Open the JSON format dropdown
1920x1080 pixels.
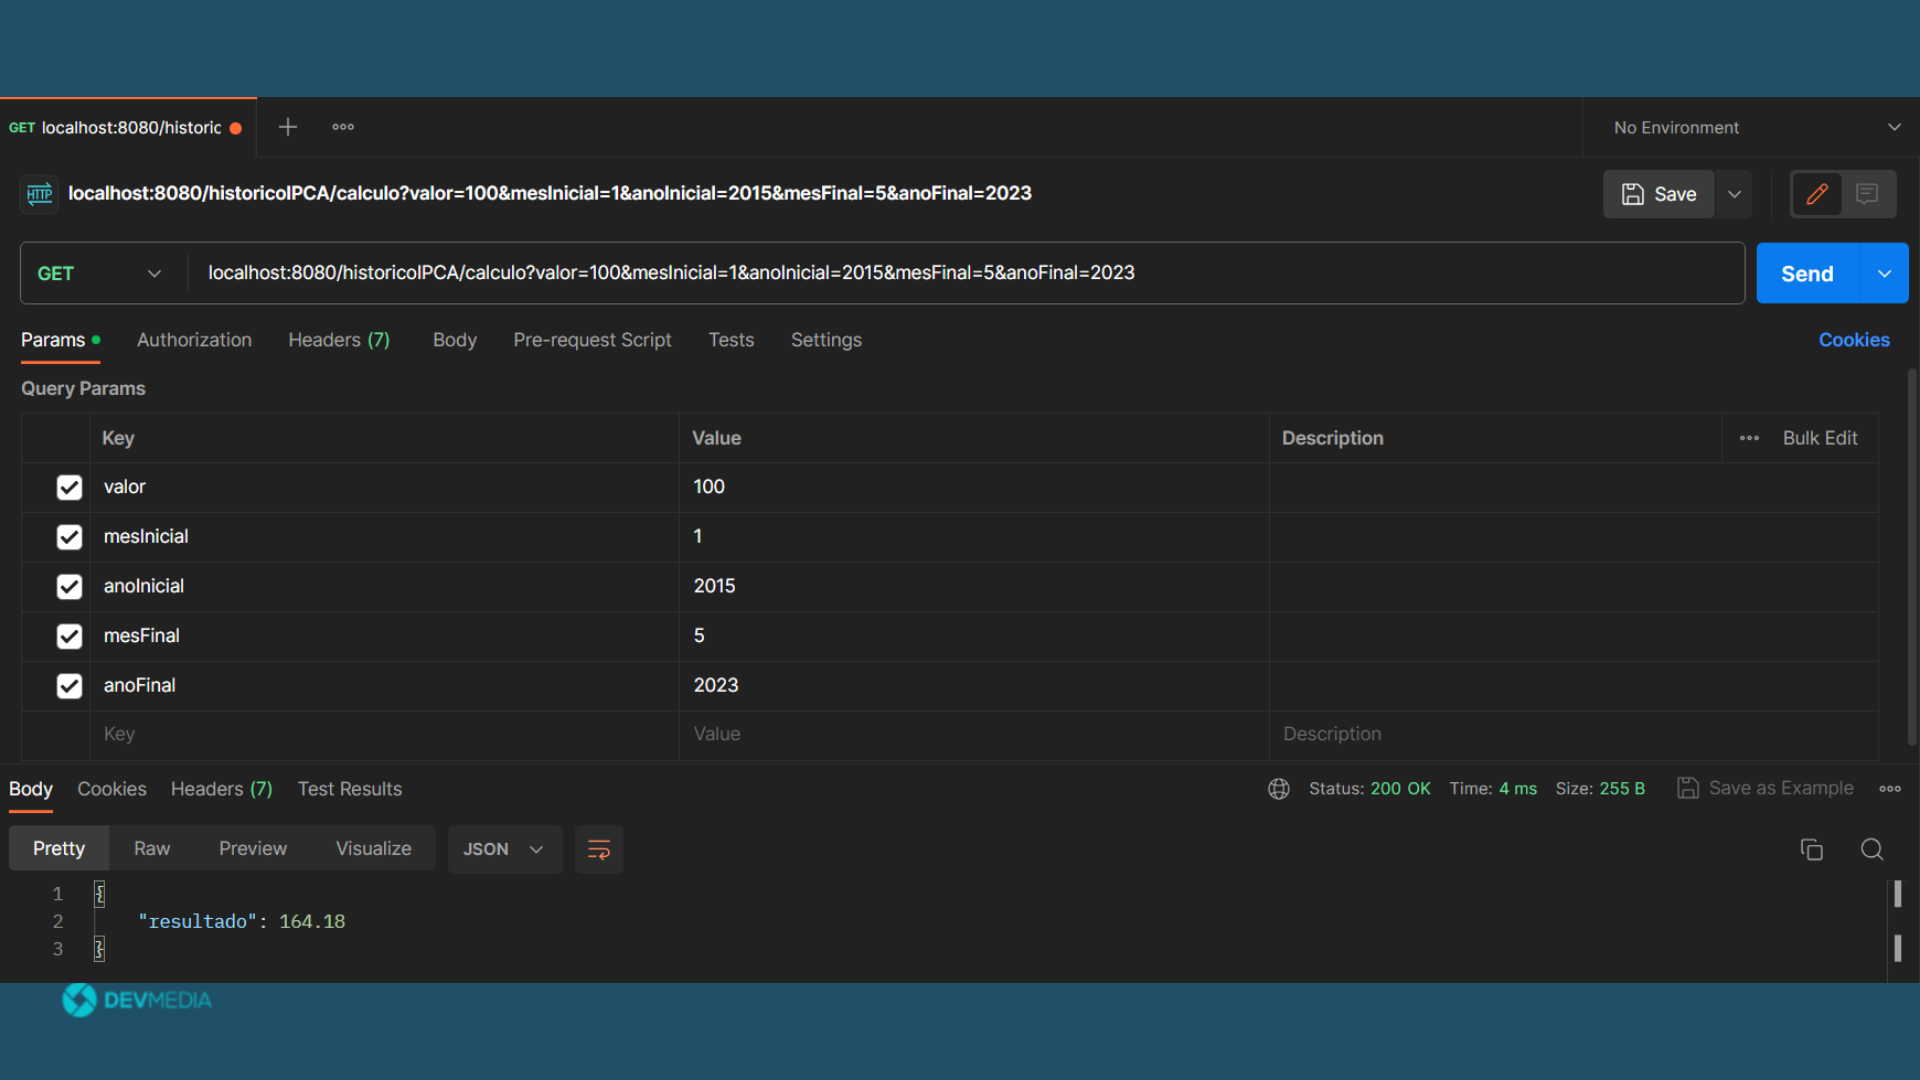tap(503, 849)
